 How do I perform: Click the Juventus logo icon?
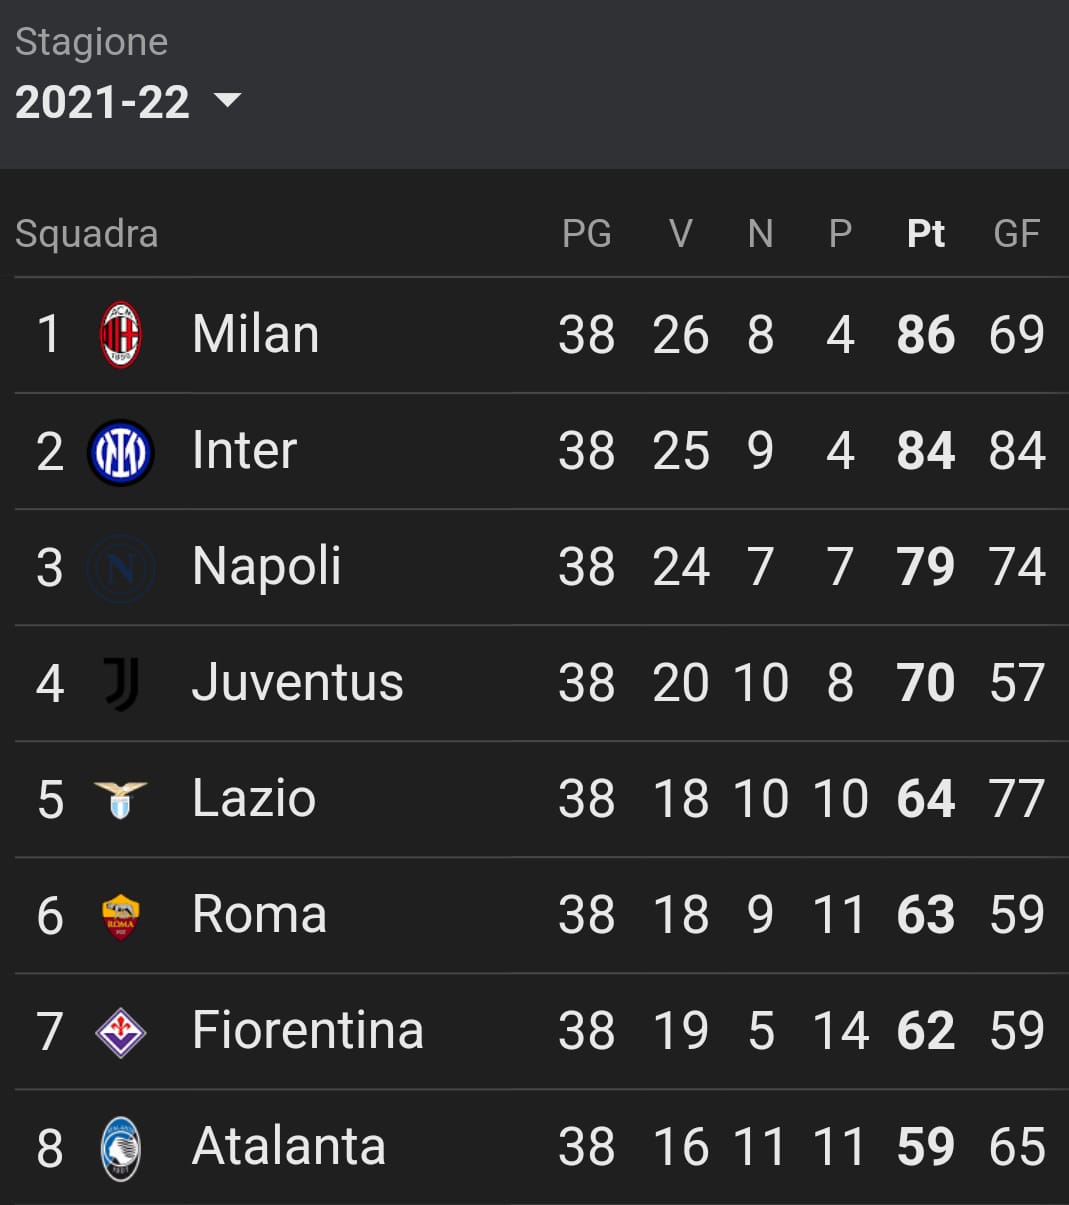[x=121, y=684]
